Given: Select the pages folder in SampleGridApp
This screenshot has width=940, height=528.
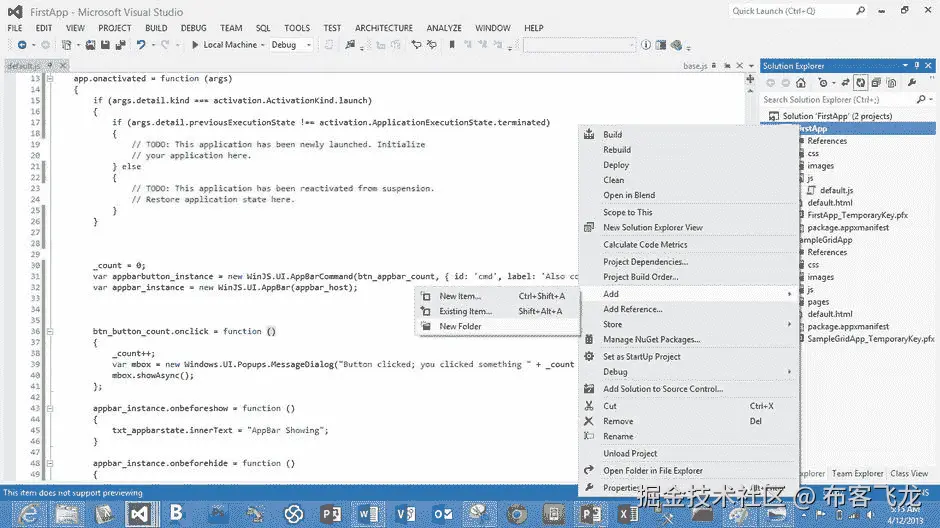Looking at the screenshot, I should coord(818,302).
